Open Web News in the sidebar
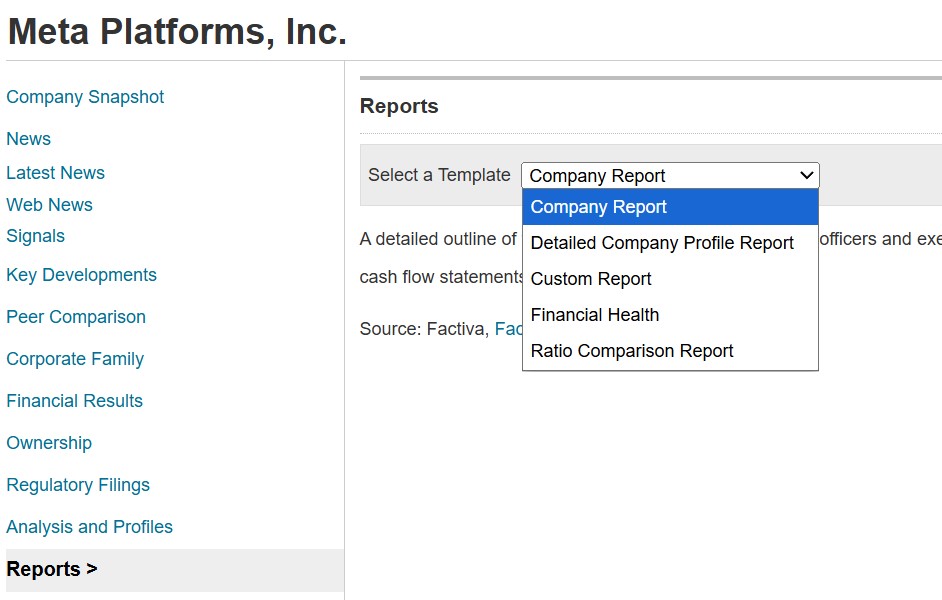 pyautogui.click(x=49, y=205)
